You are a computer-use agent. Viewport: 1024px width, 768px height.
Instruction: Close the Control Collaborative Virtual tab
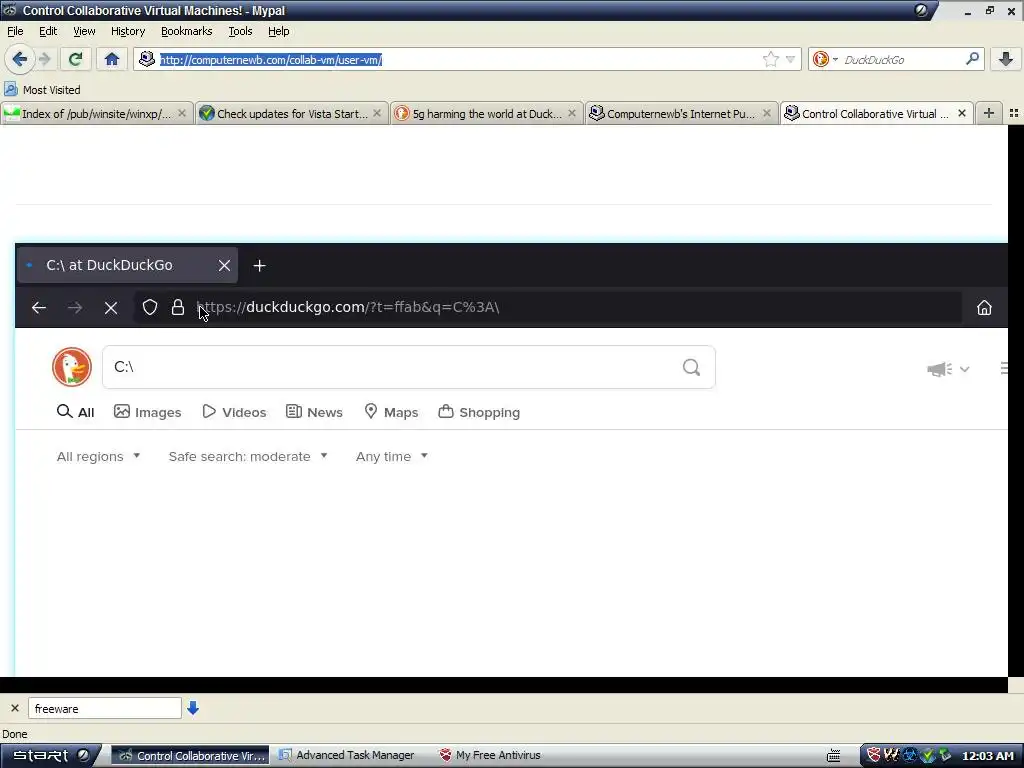pos(961,113)
